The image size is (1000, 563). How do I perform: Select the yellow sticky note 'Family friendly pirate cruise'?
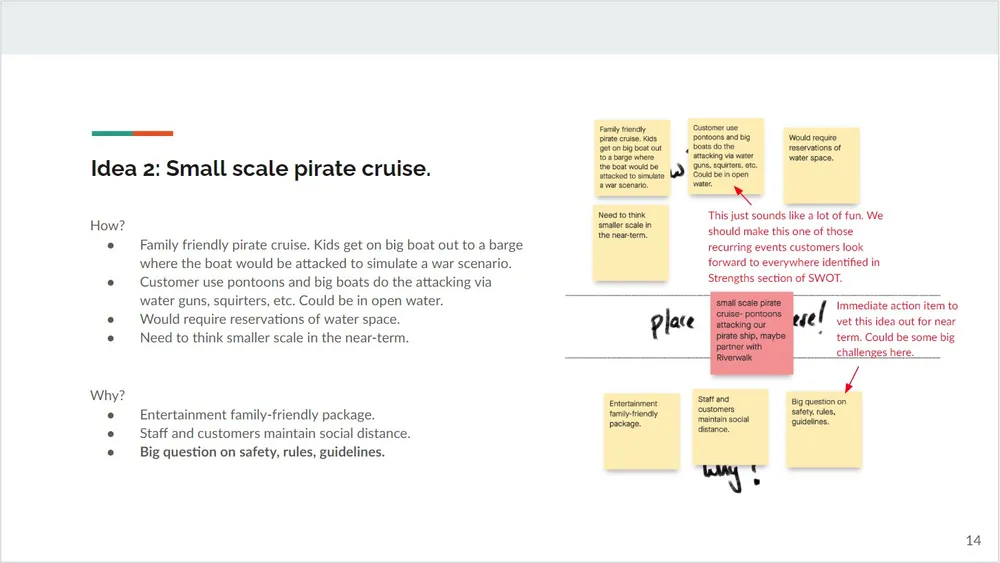[x=632, y=157]
